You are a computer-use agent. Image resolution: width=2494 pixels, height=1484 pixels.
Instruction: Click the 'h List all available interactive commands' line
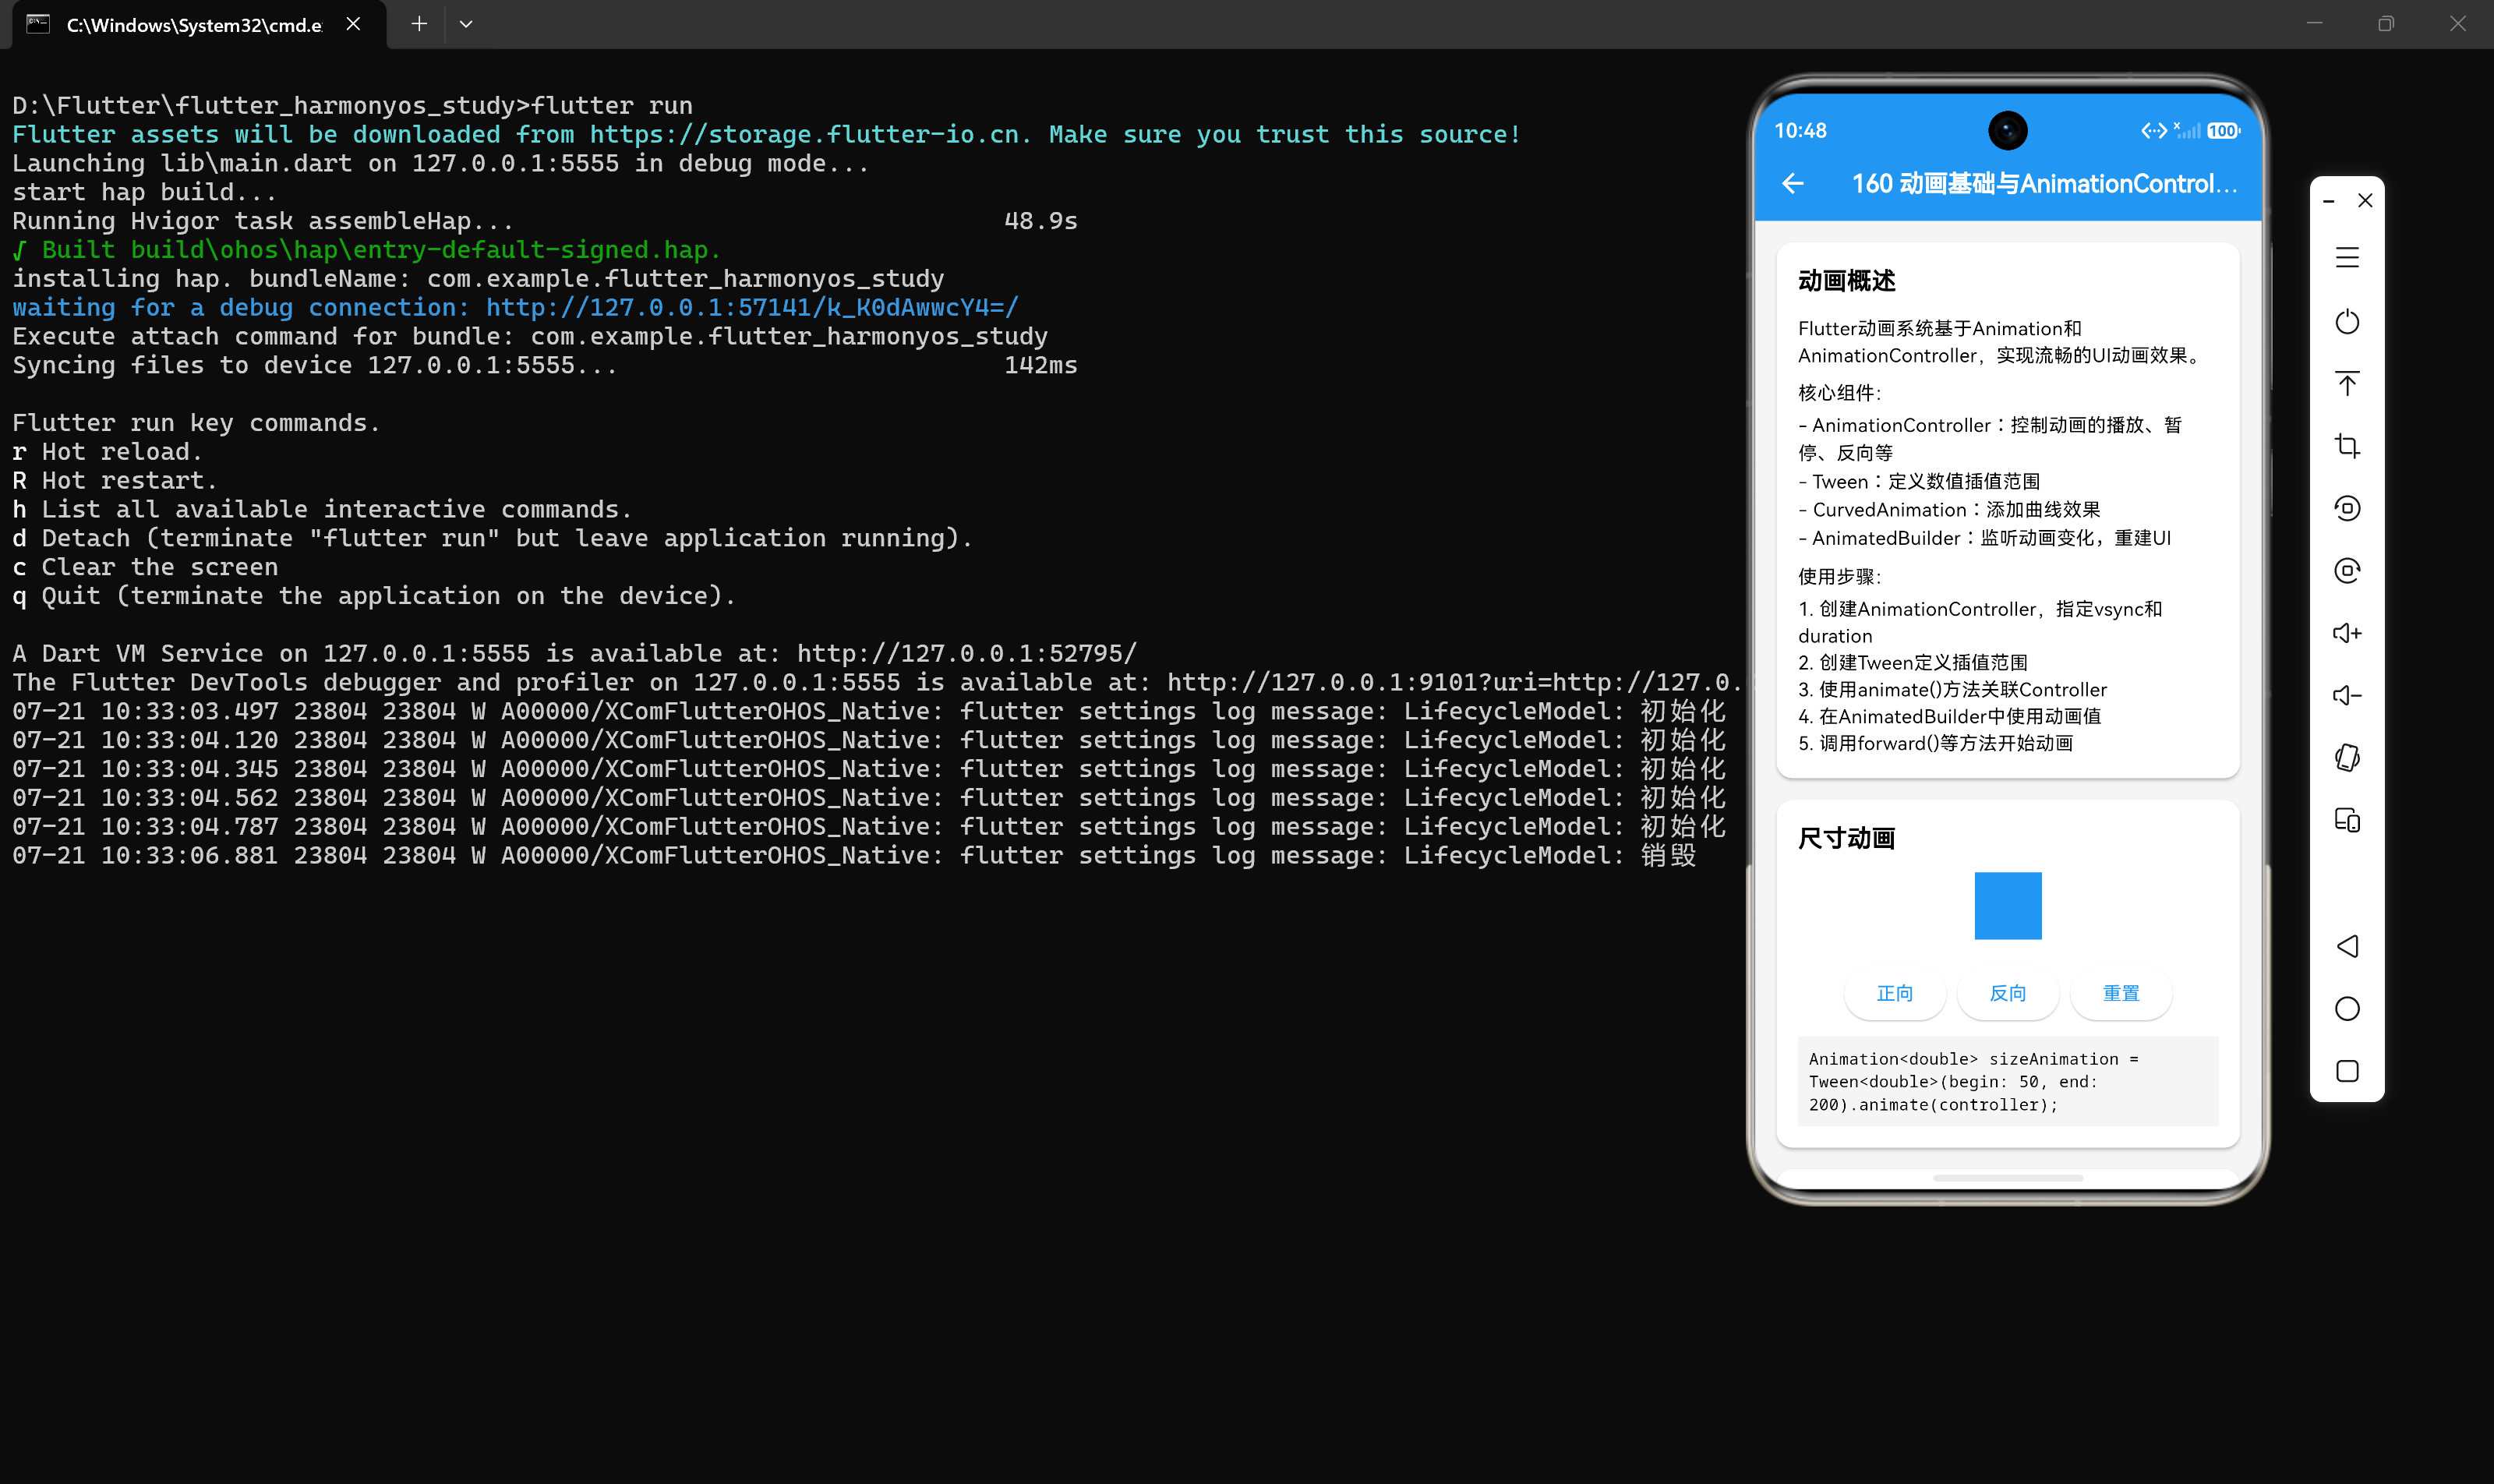322,510
